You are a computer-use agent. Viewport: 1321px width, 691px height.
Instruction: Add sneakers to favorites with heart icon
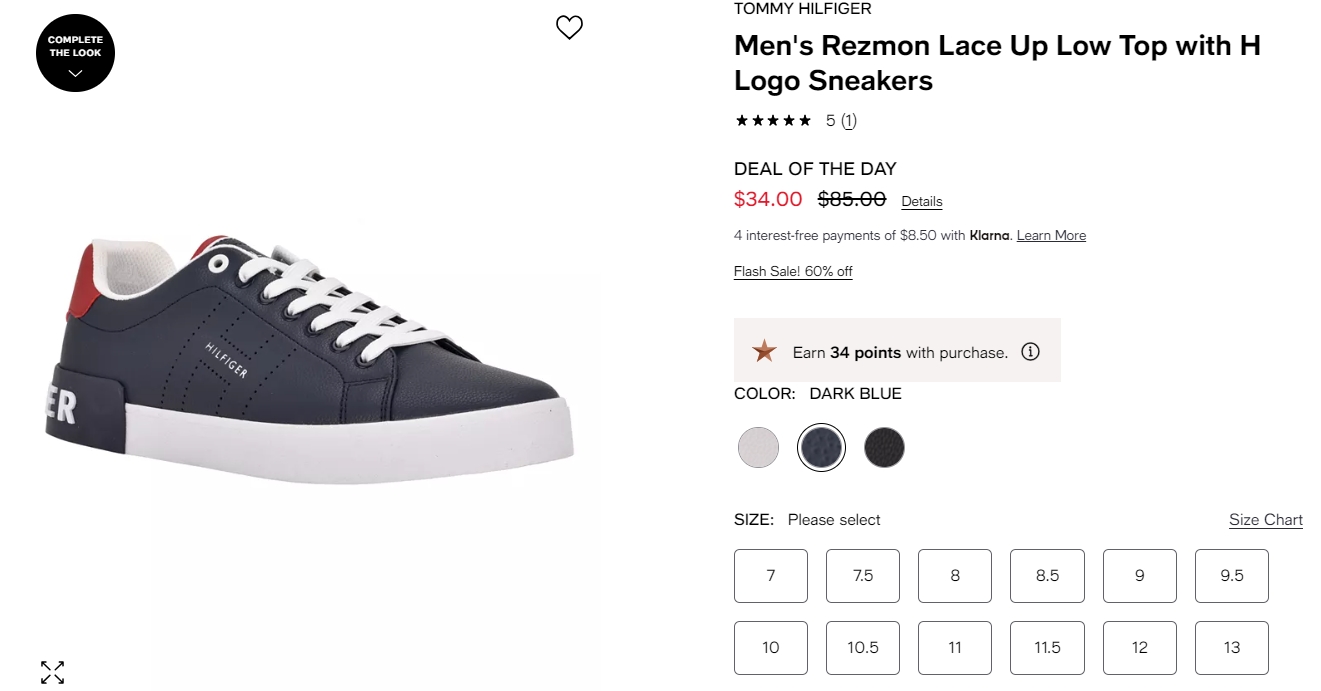(x=569, y=28)
